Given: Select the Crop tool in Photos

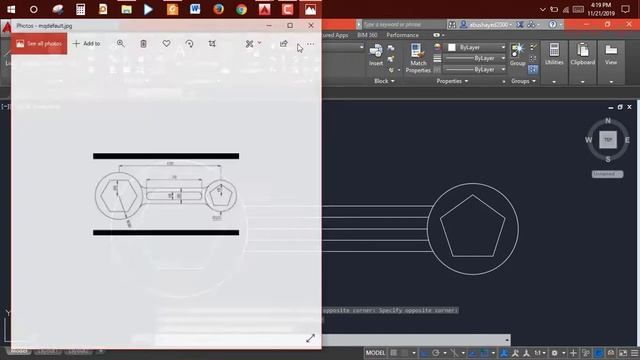Looking at the screenshot, I should point(212,43).
